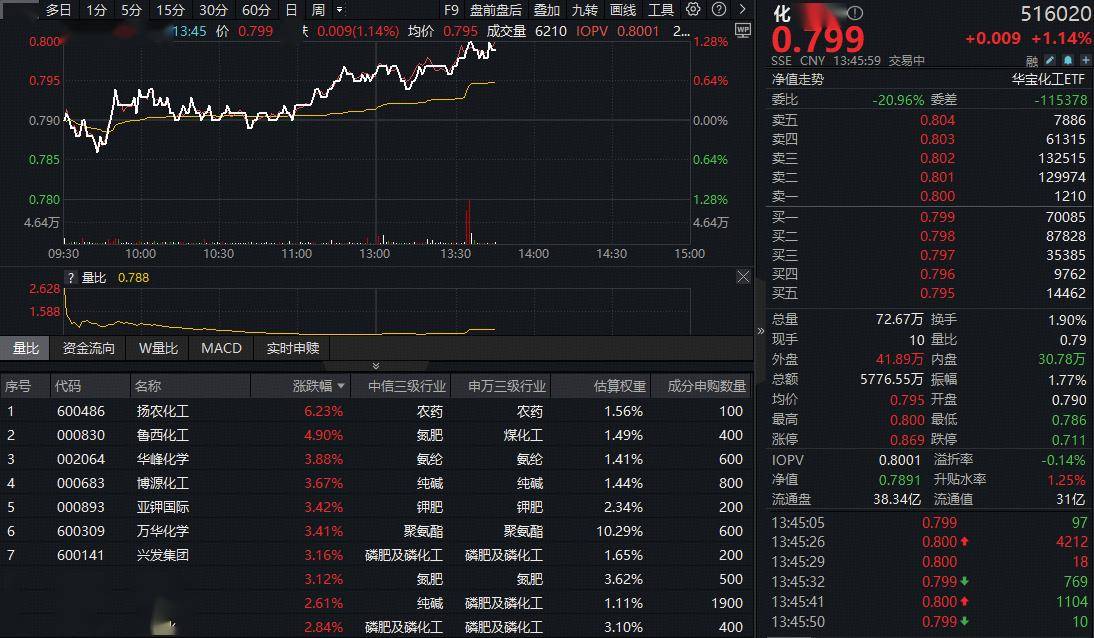Viewport: 1094px width, 638px height.
Task: Close the 量比 indicator panel
Action: (743, 276)
